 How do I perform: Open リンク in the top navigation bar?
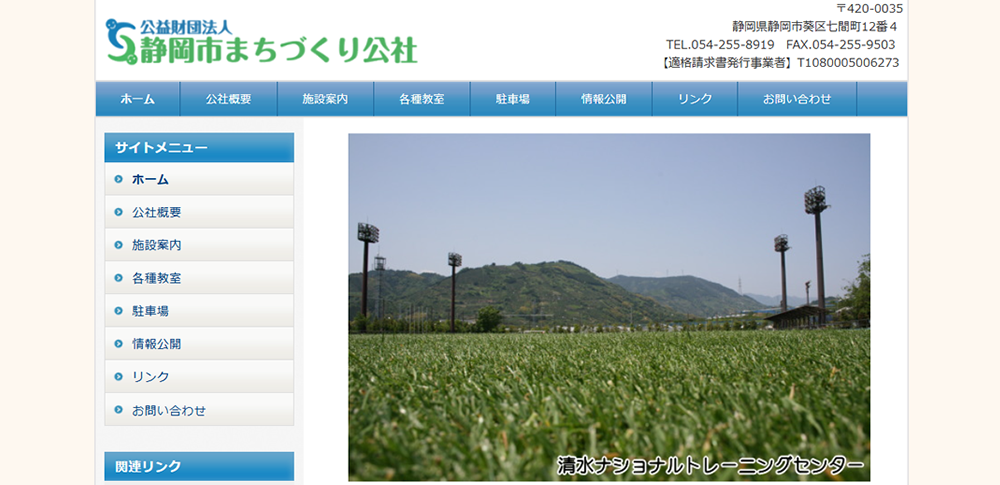695,99
